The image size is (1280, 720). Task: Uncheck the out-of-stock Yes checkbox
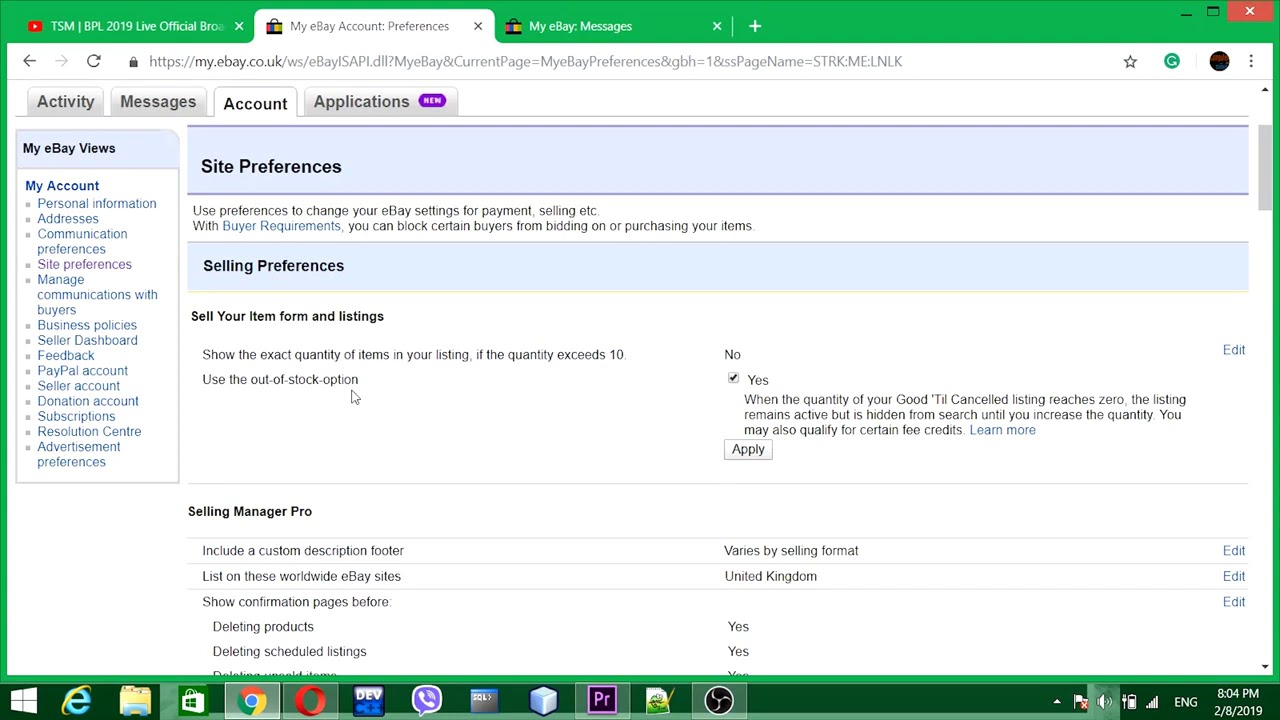(x=733, y=378)
